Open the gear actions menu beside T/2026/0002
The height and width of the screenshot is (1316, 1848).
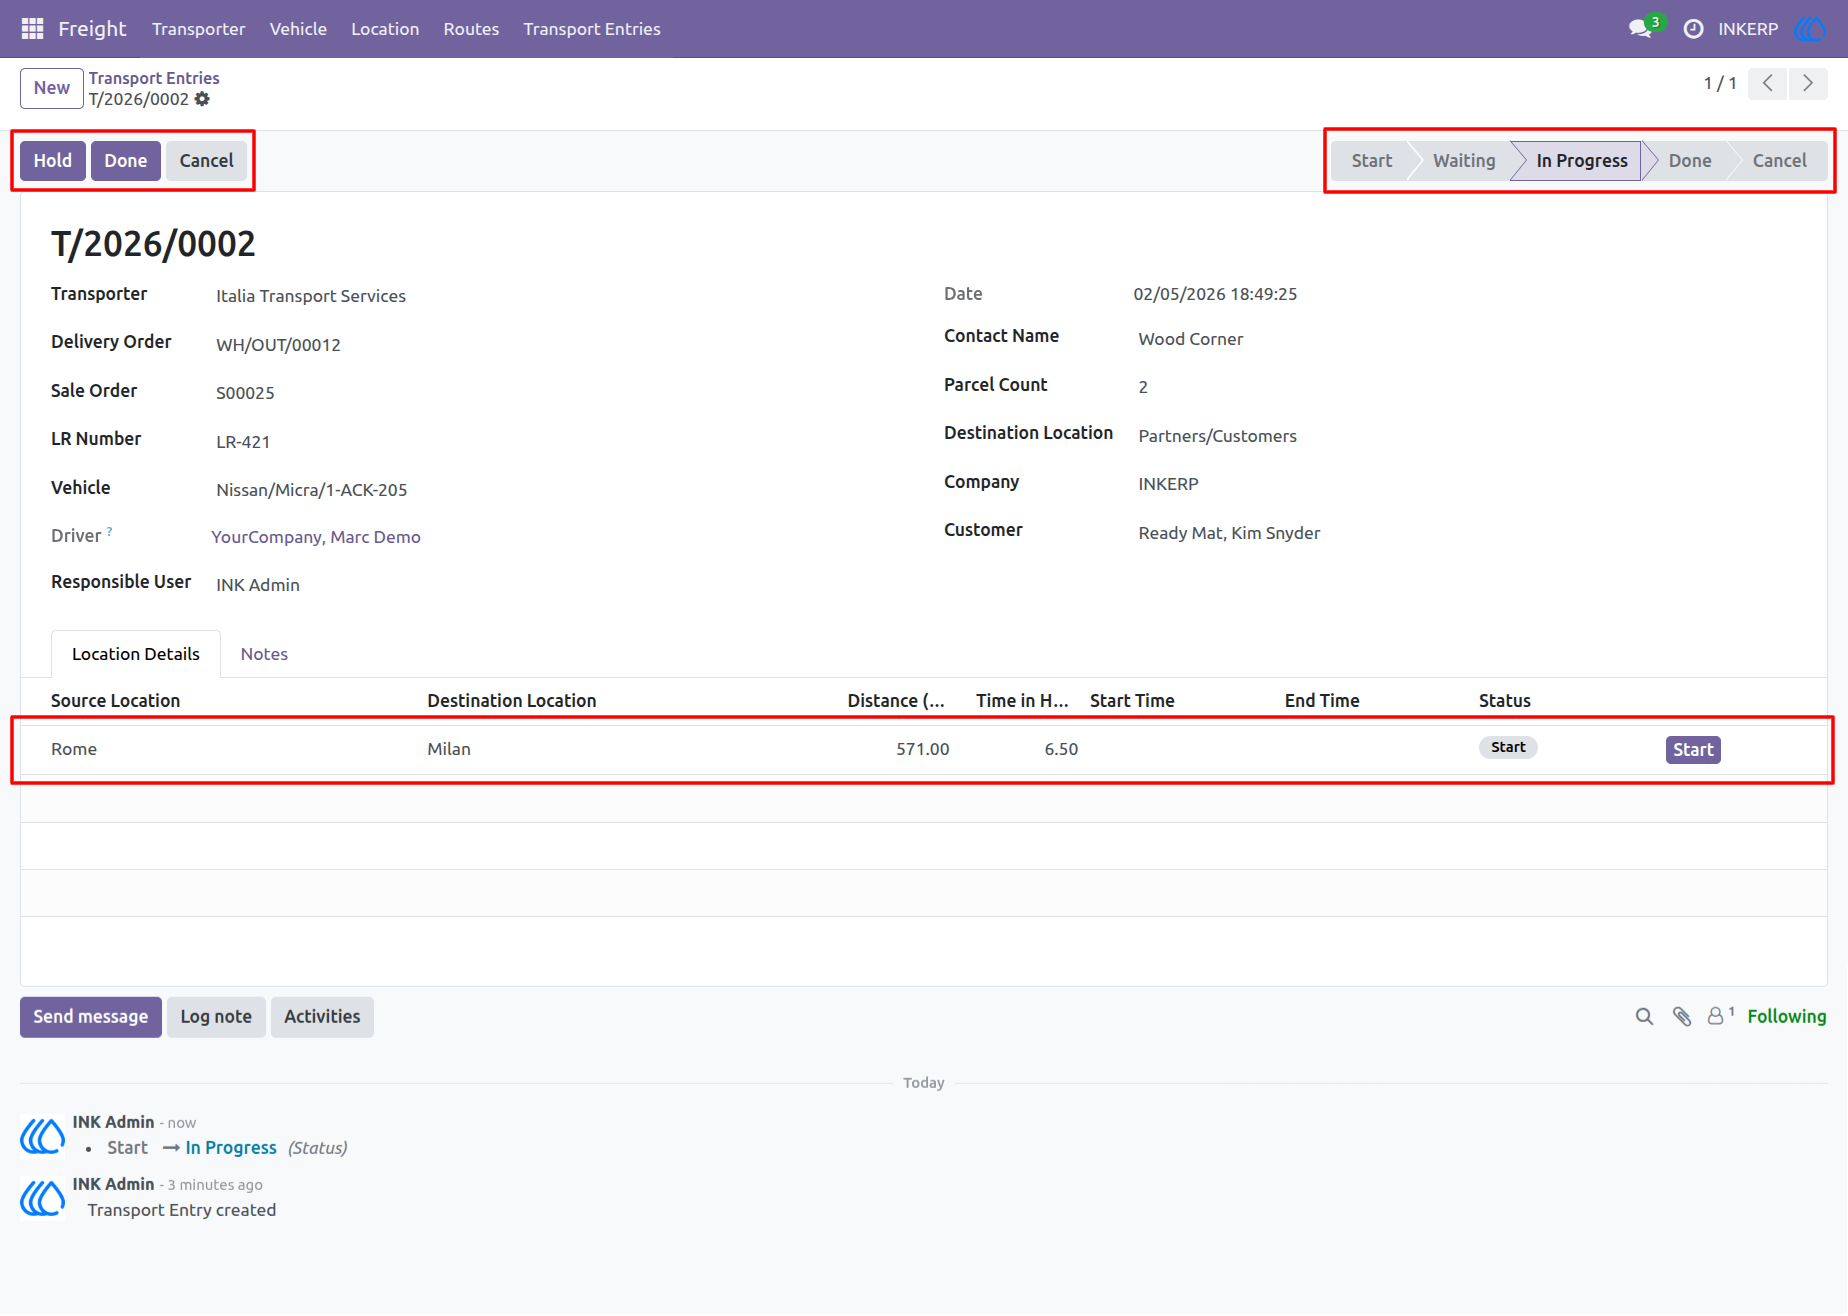click(202, 99)
